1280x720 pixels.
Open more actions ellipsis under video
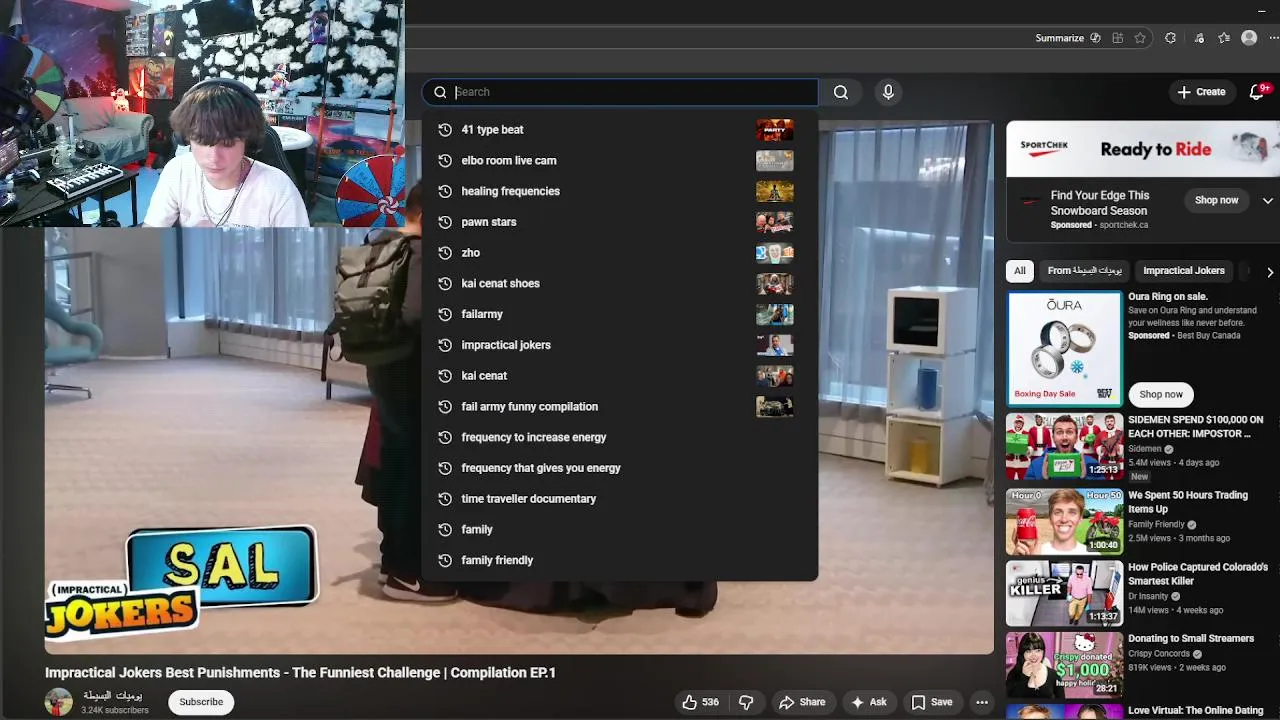(982, 702)
